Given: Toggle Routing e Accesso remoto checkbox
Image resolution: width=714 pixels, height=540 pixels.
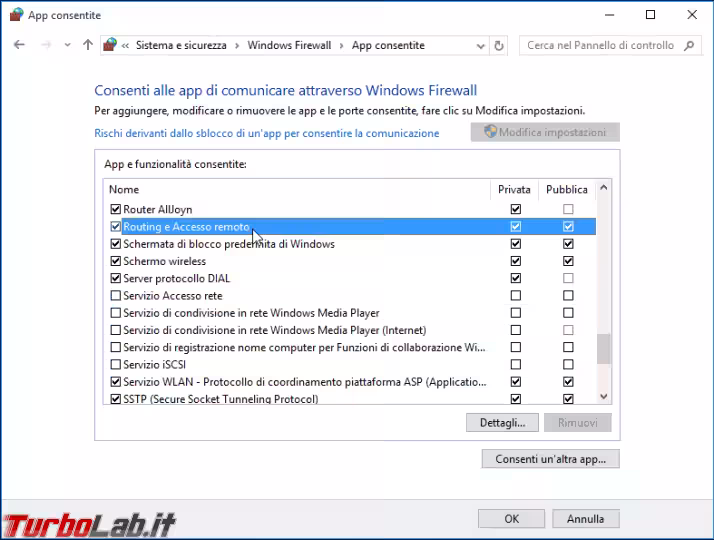Looking at the screenshot, I should [x=116, y=226].
